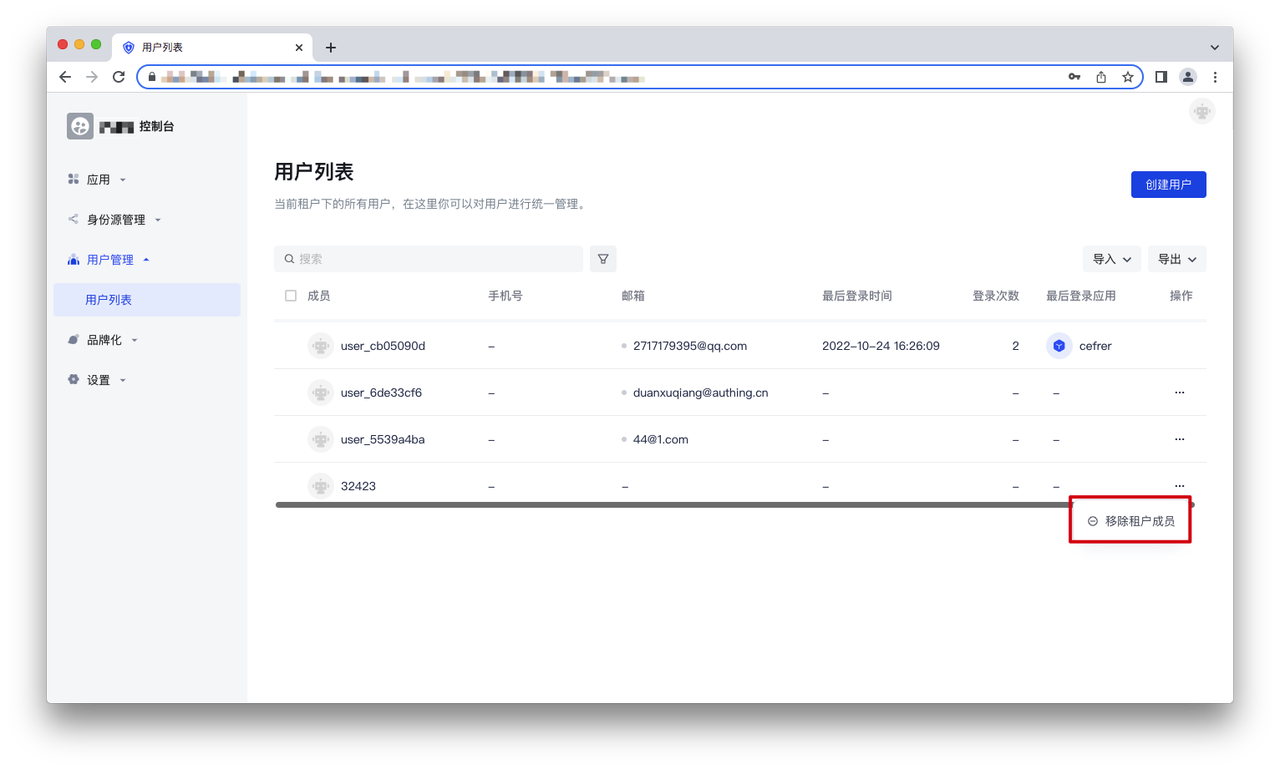This screenshot has width=1280, height=770.
Task: Open the 导入 dropdown
Action: (1111, 259)
